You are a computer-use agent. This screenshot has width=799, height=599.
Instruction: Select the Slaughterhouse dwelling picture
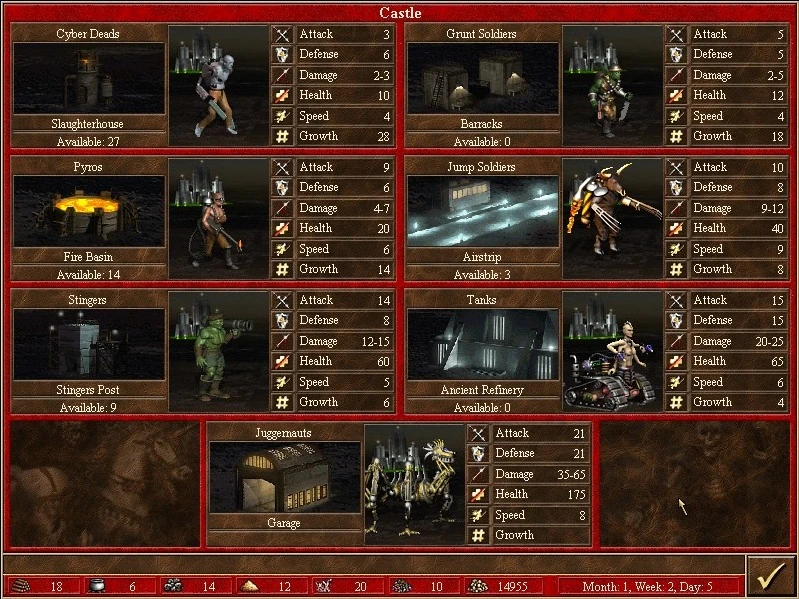[89, 78]
